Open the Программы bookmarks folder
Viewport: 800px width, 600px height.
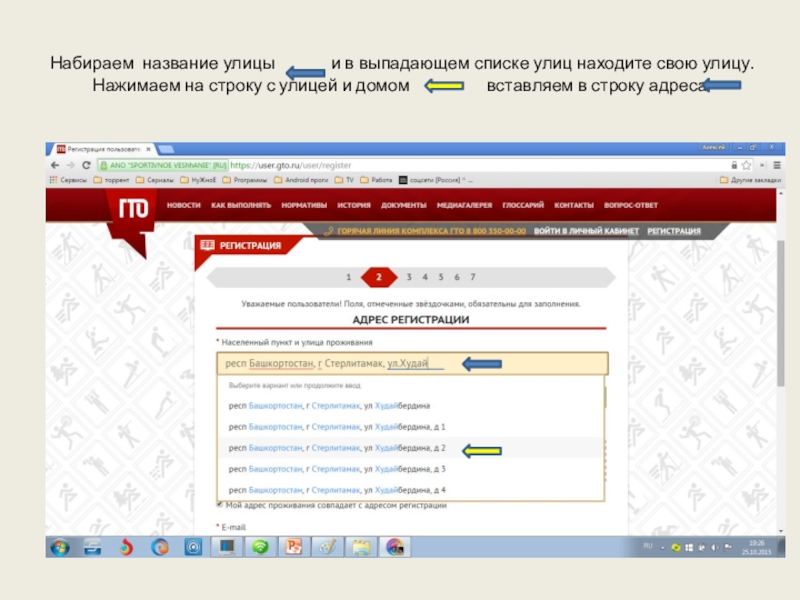244,180
